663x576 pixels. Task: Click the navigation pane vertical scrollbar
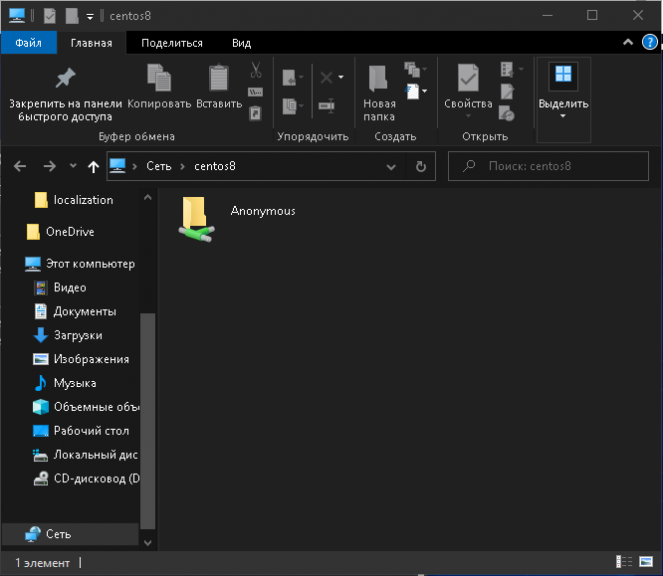[148, 420]
